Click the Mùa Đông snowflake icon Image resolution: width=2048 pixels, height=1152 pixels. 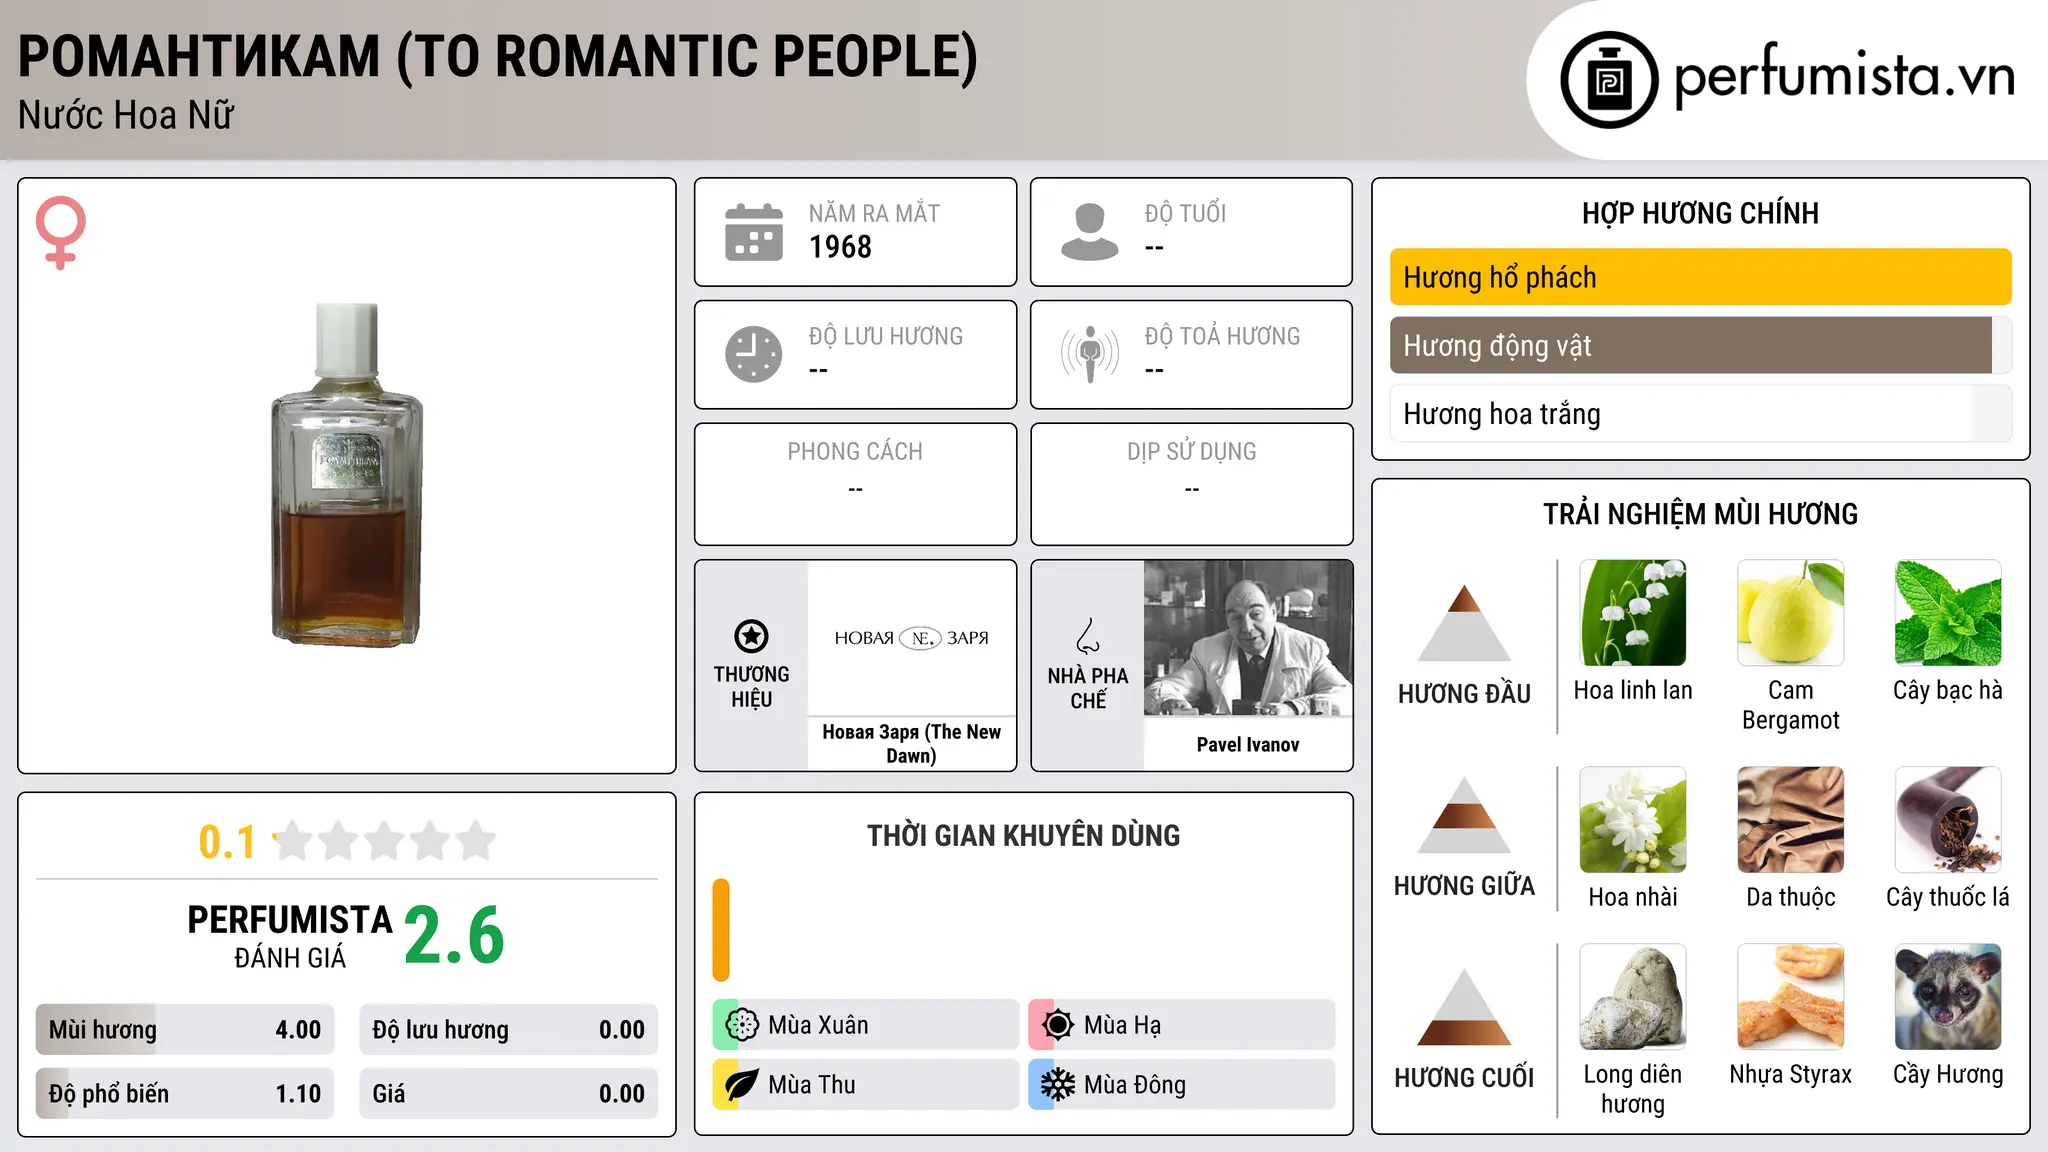pyautogui.click(x=1058, y=1085)
